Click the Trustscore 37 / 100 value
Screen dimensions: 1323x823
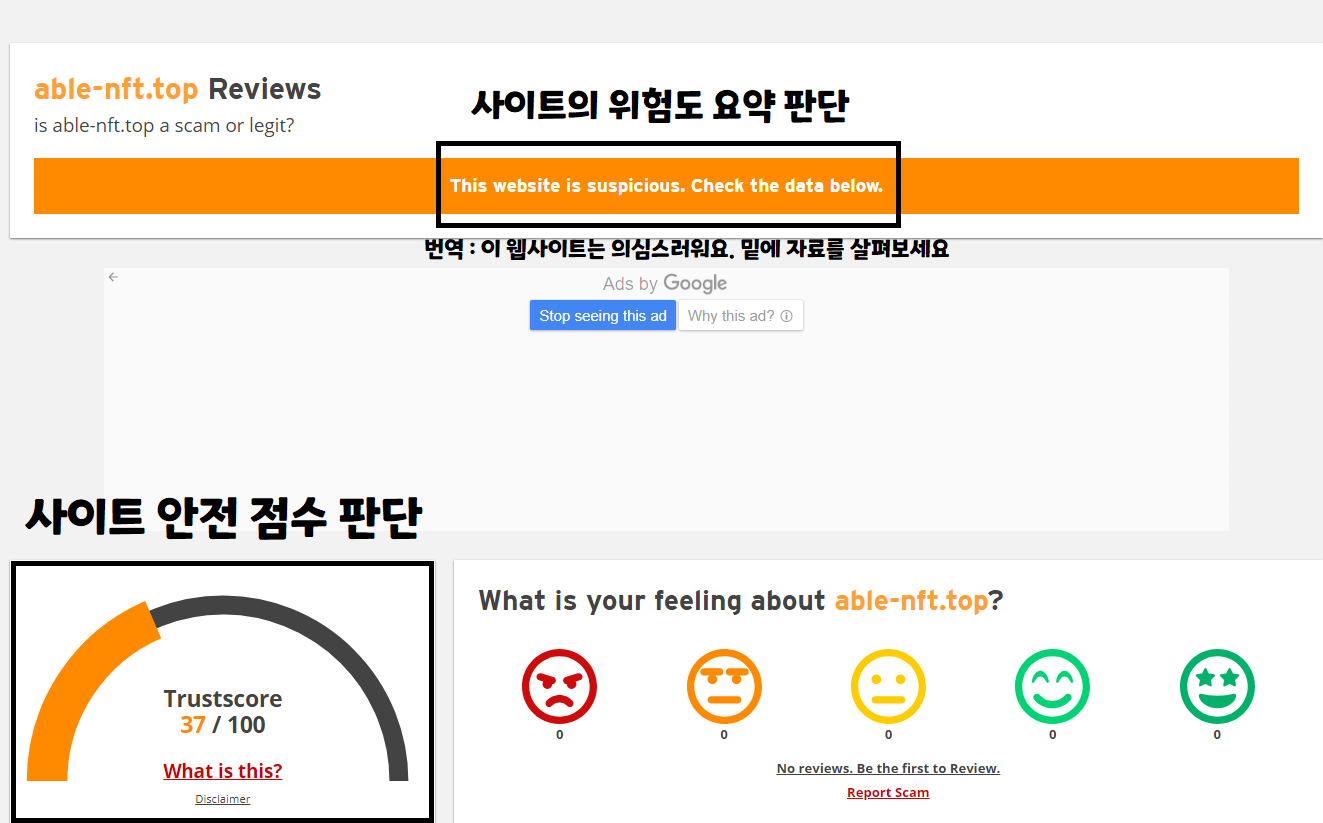point(223,725)
